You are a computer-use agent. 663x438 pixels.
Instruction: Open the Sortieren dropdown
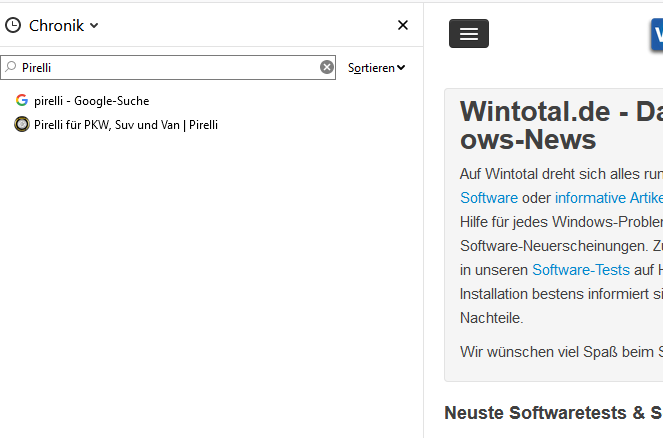click(376, 68)
